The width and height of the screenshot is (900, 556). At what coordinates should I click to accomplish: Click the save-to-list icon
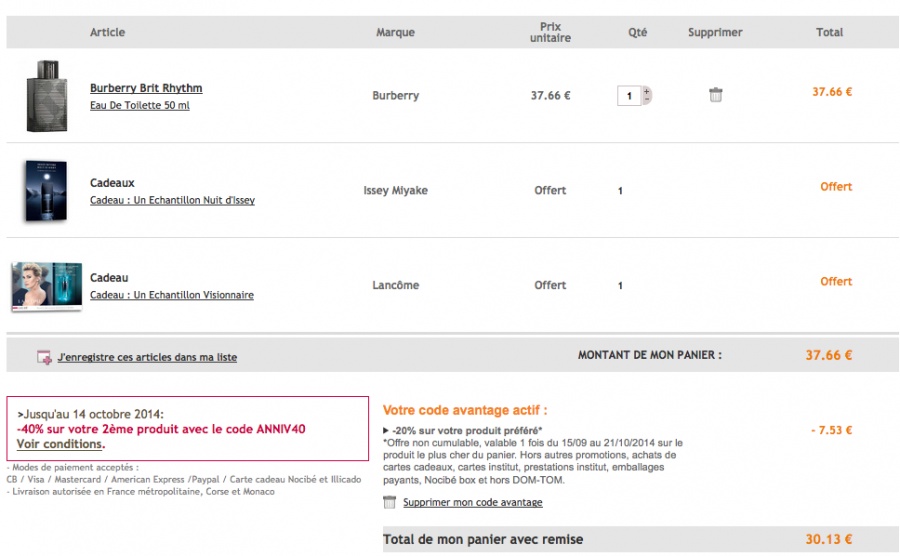(x=44, y=357)
